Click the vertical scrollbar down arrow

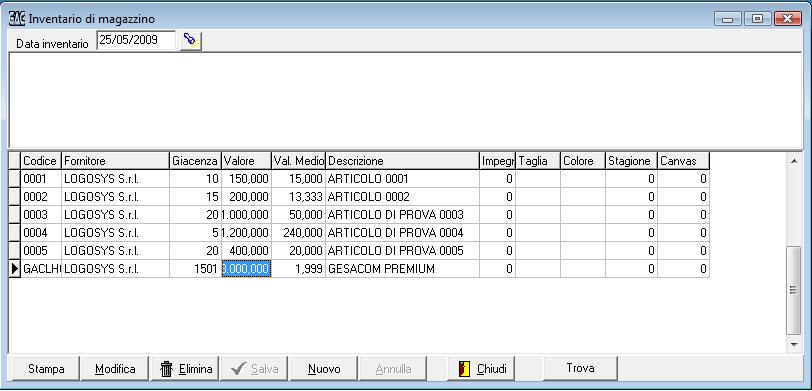coord(794,344)
